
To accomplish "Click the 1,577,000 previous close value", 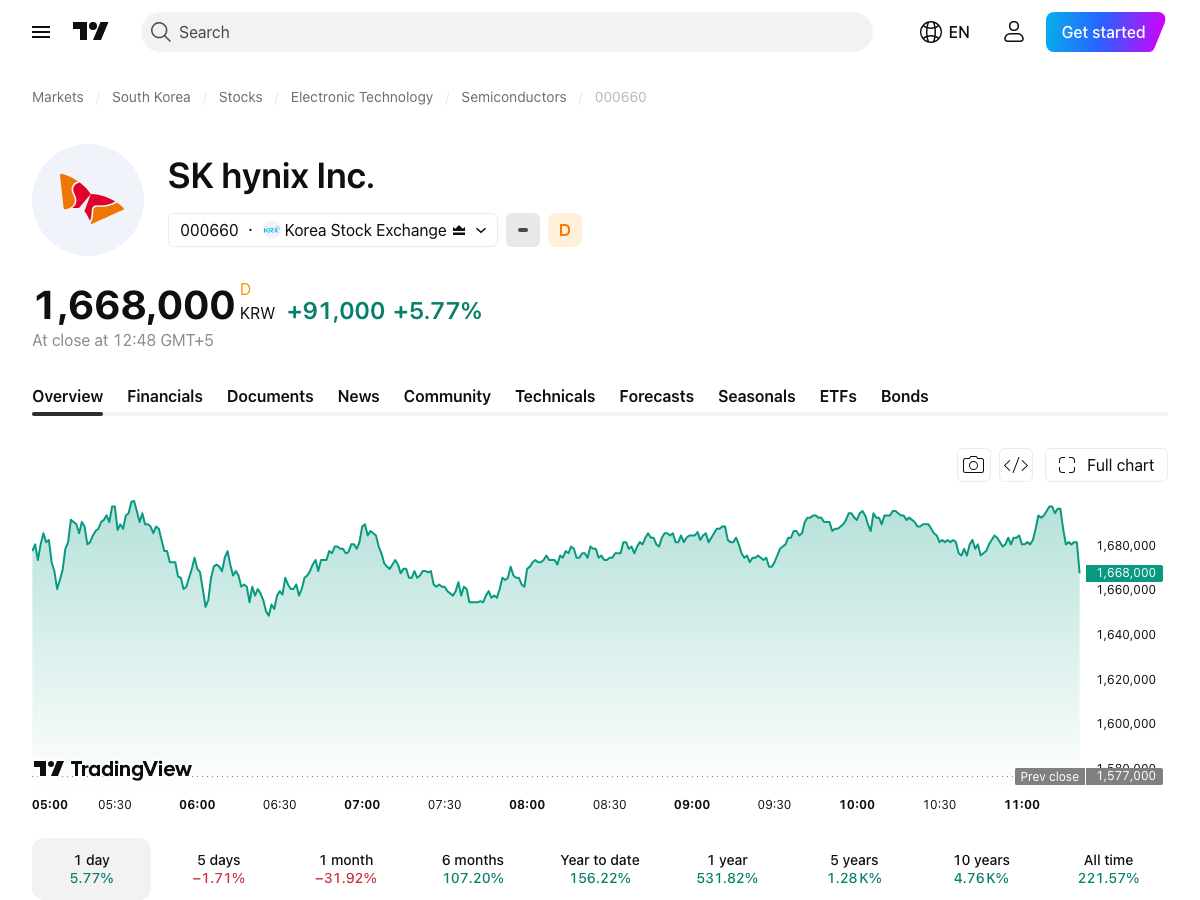I will pyautogui.click(x=1125, y=776).
